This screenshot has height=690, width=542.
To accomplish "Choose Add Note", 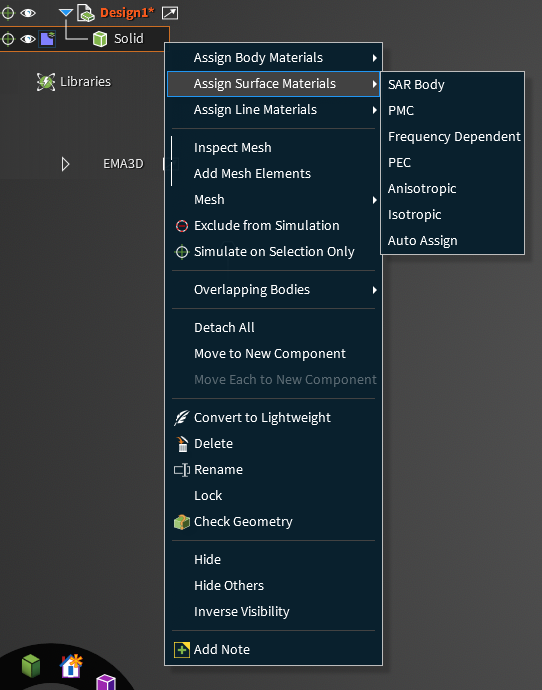I will point(273,650).
